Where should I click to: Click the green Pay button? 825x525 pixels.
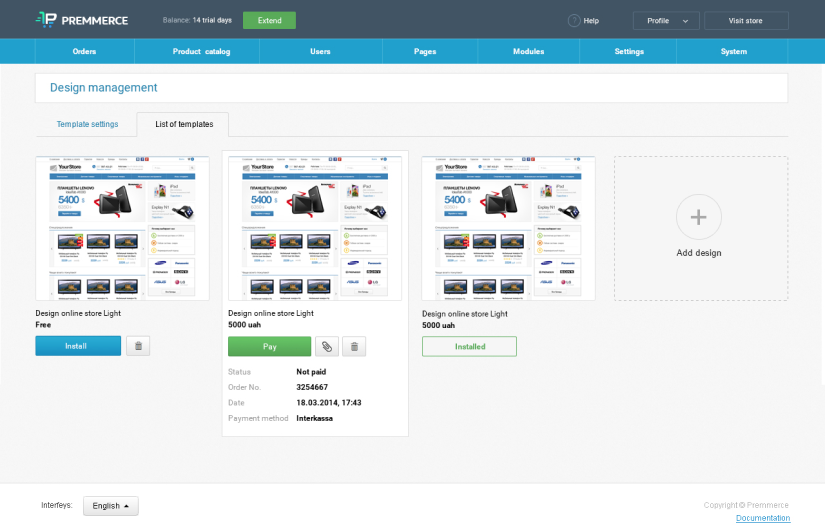click(x=269, y=347)
